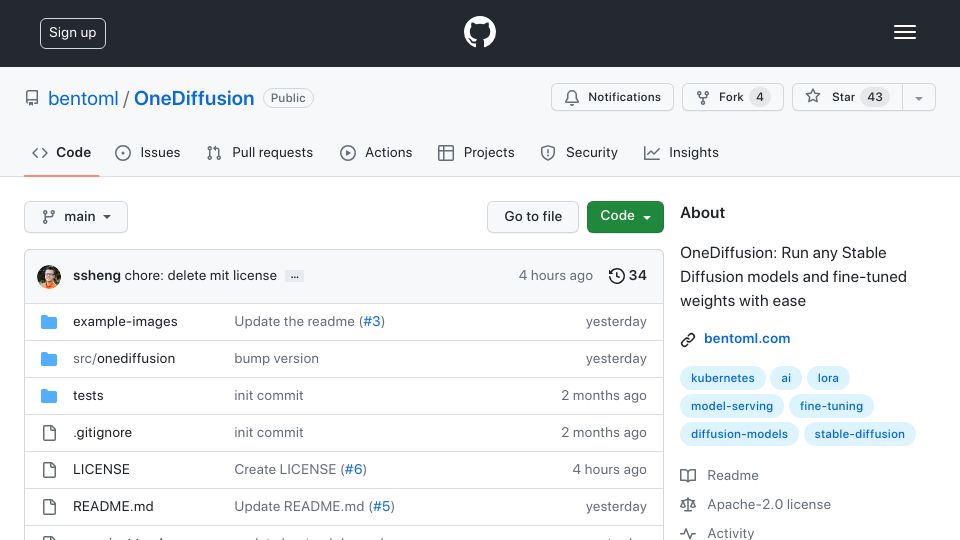
Task: Open the ssheng author link
Action: point(97,276)
